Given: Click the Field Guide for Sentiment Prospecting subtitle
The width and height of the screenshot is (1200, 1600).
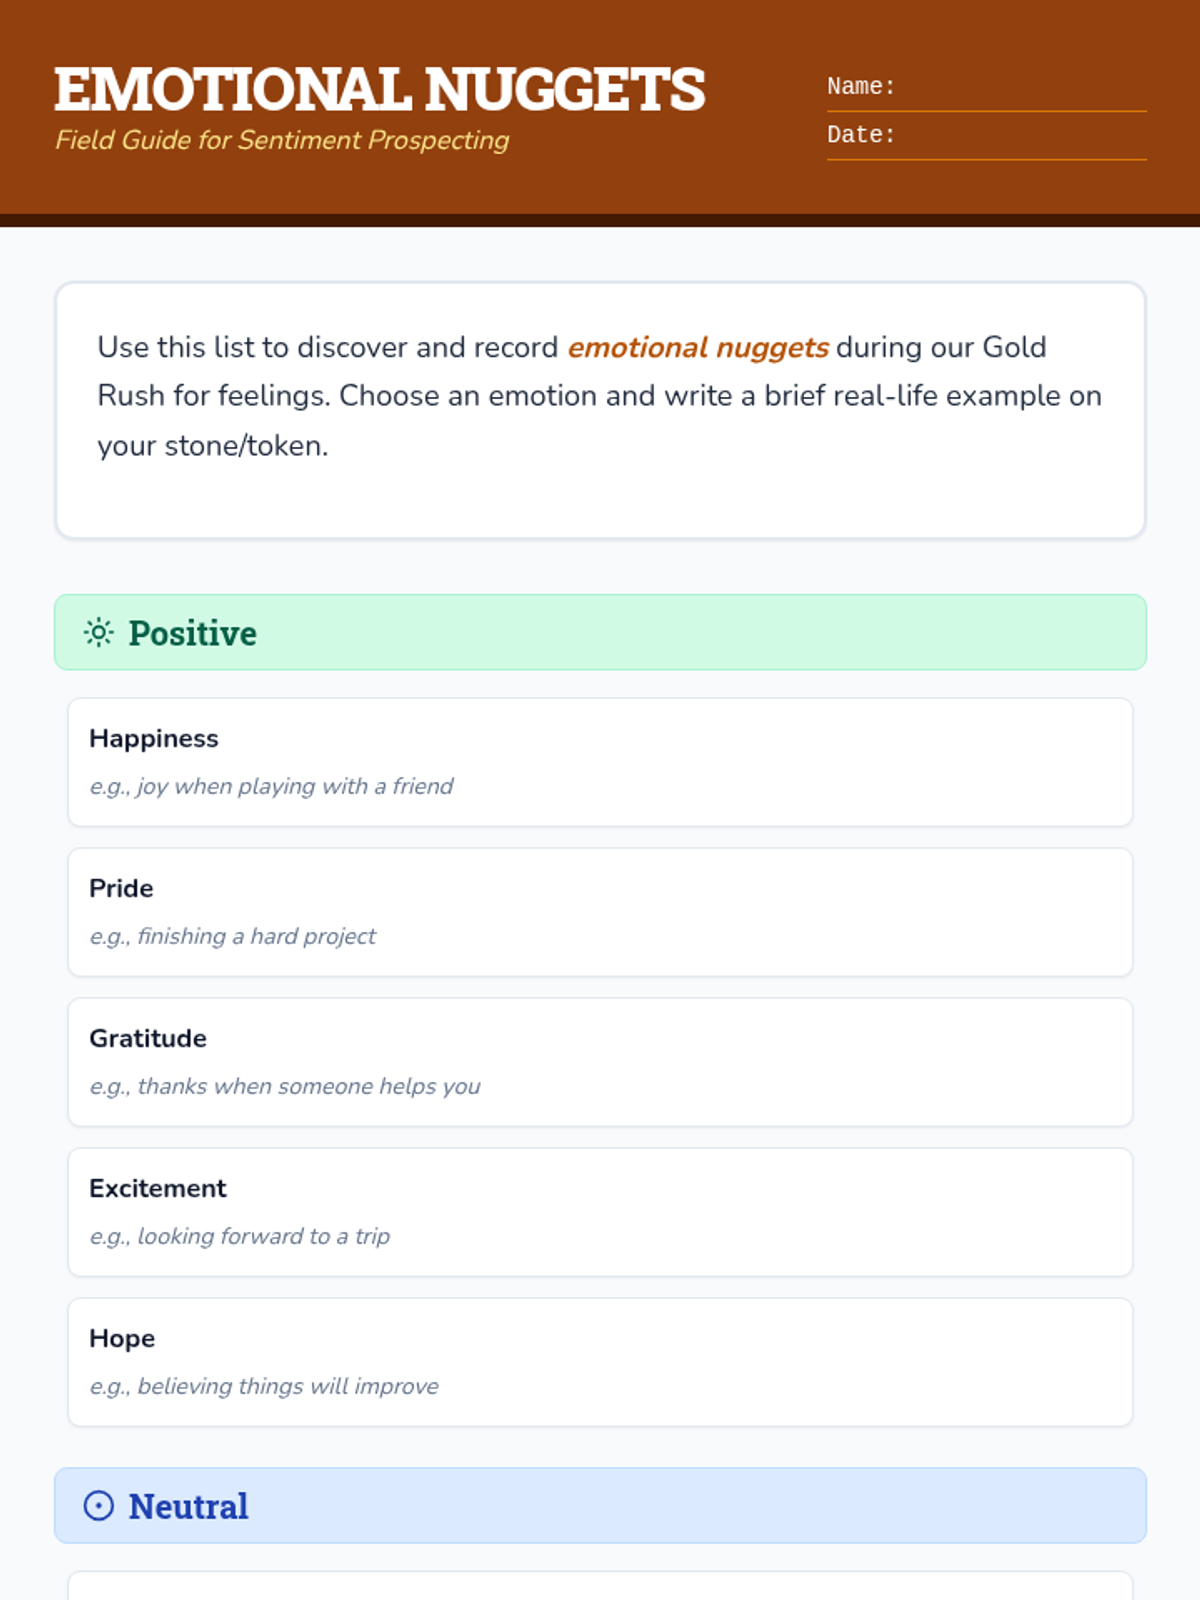Looking at the screenshot, I should 282,140.
